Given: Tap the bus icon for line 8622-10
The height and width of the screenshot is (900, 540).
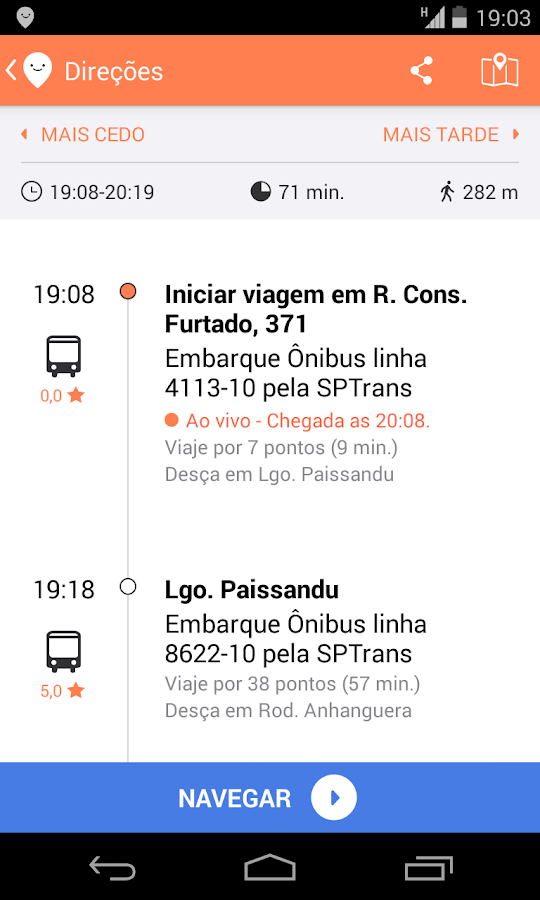Looking at the screenshot, I should (64, 651).
